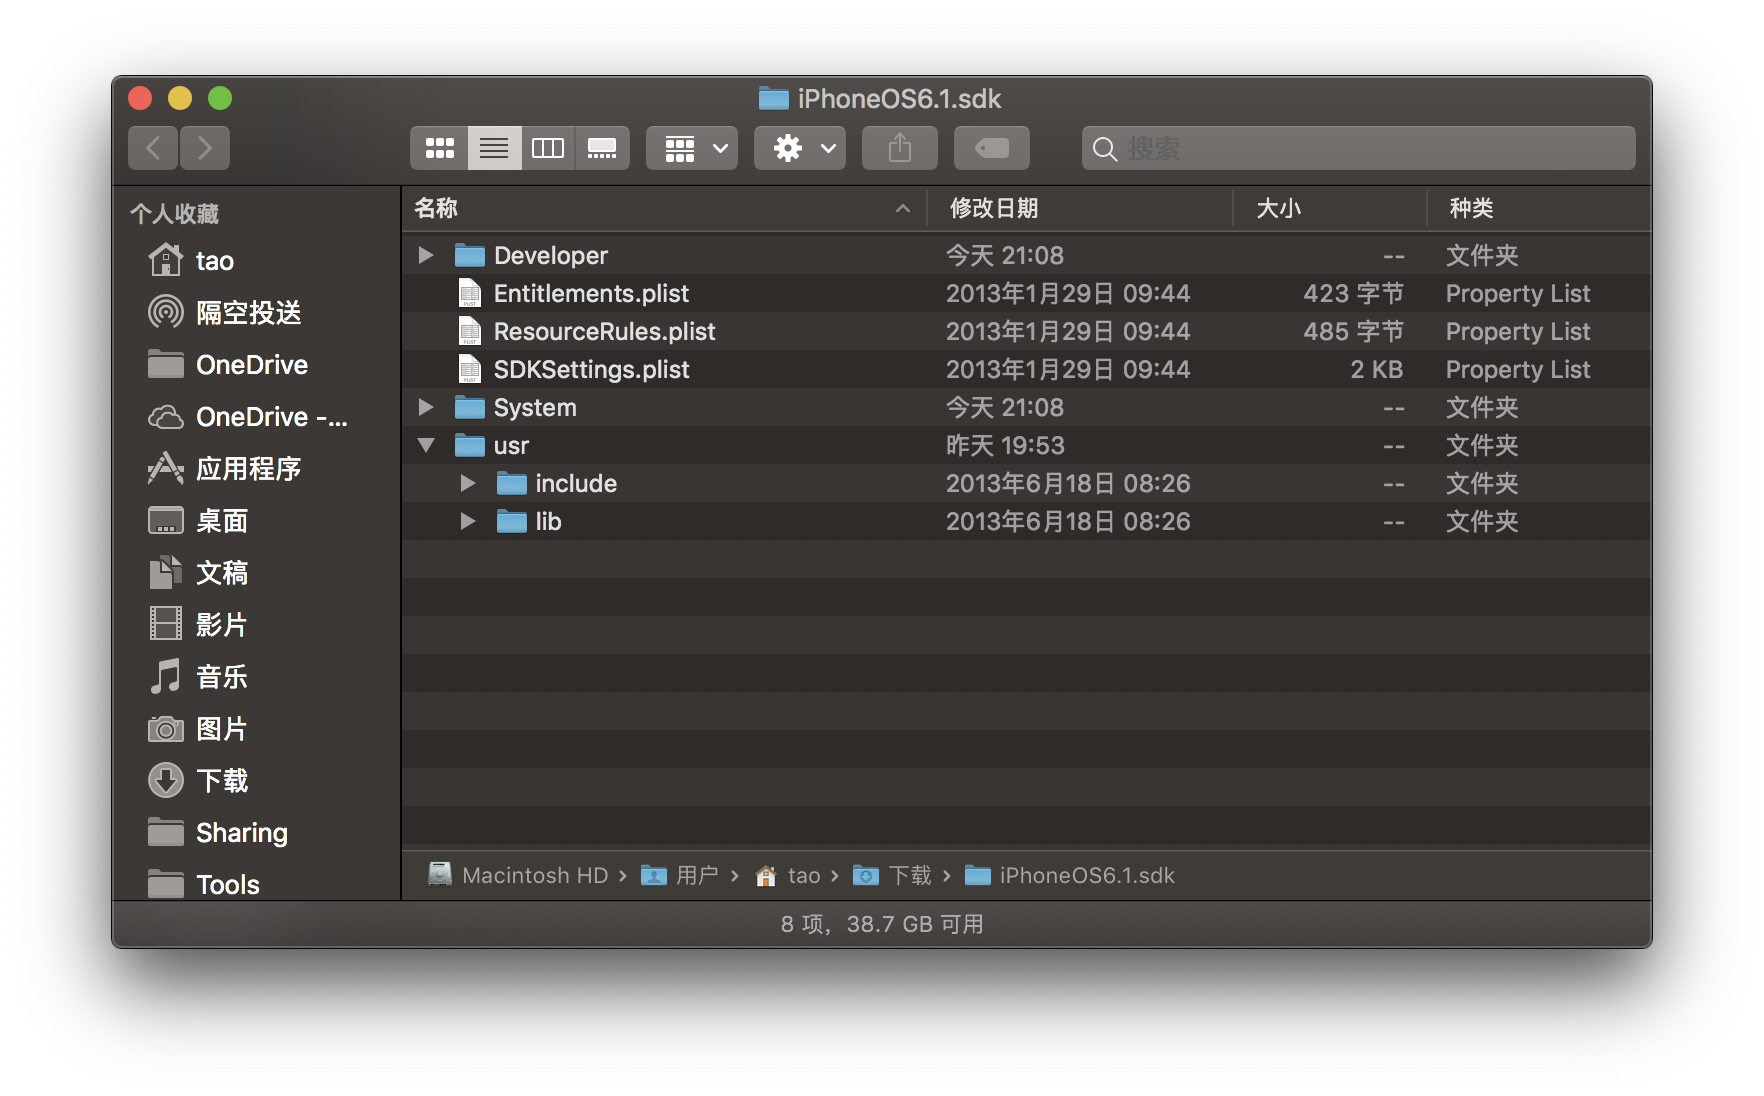Sort by the 修改日期 column header

point(1080,208)
